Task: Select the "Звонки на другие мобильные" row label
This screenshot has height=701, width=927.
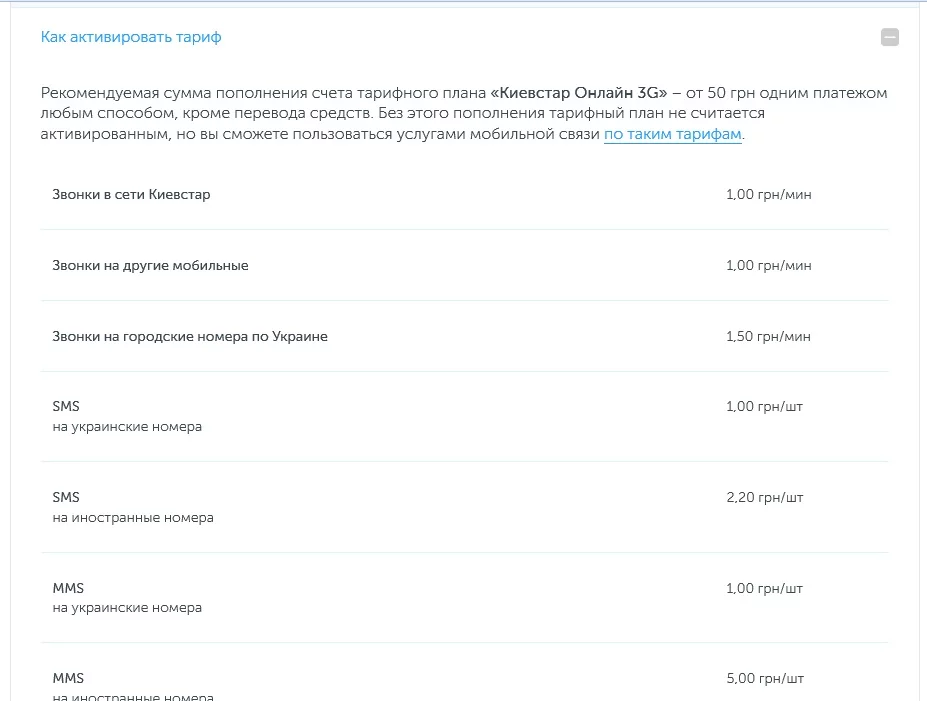Action: click(x=150, y=265)
